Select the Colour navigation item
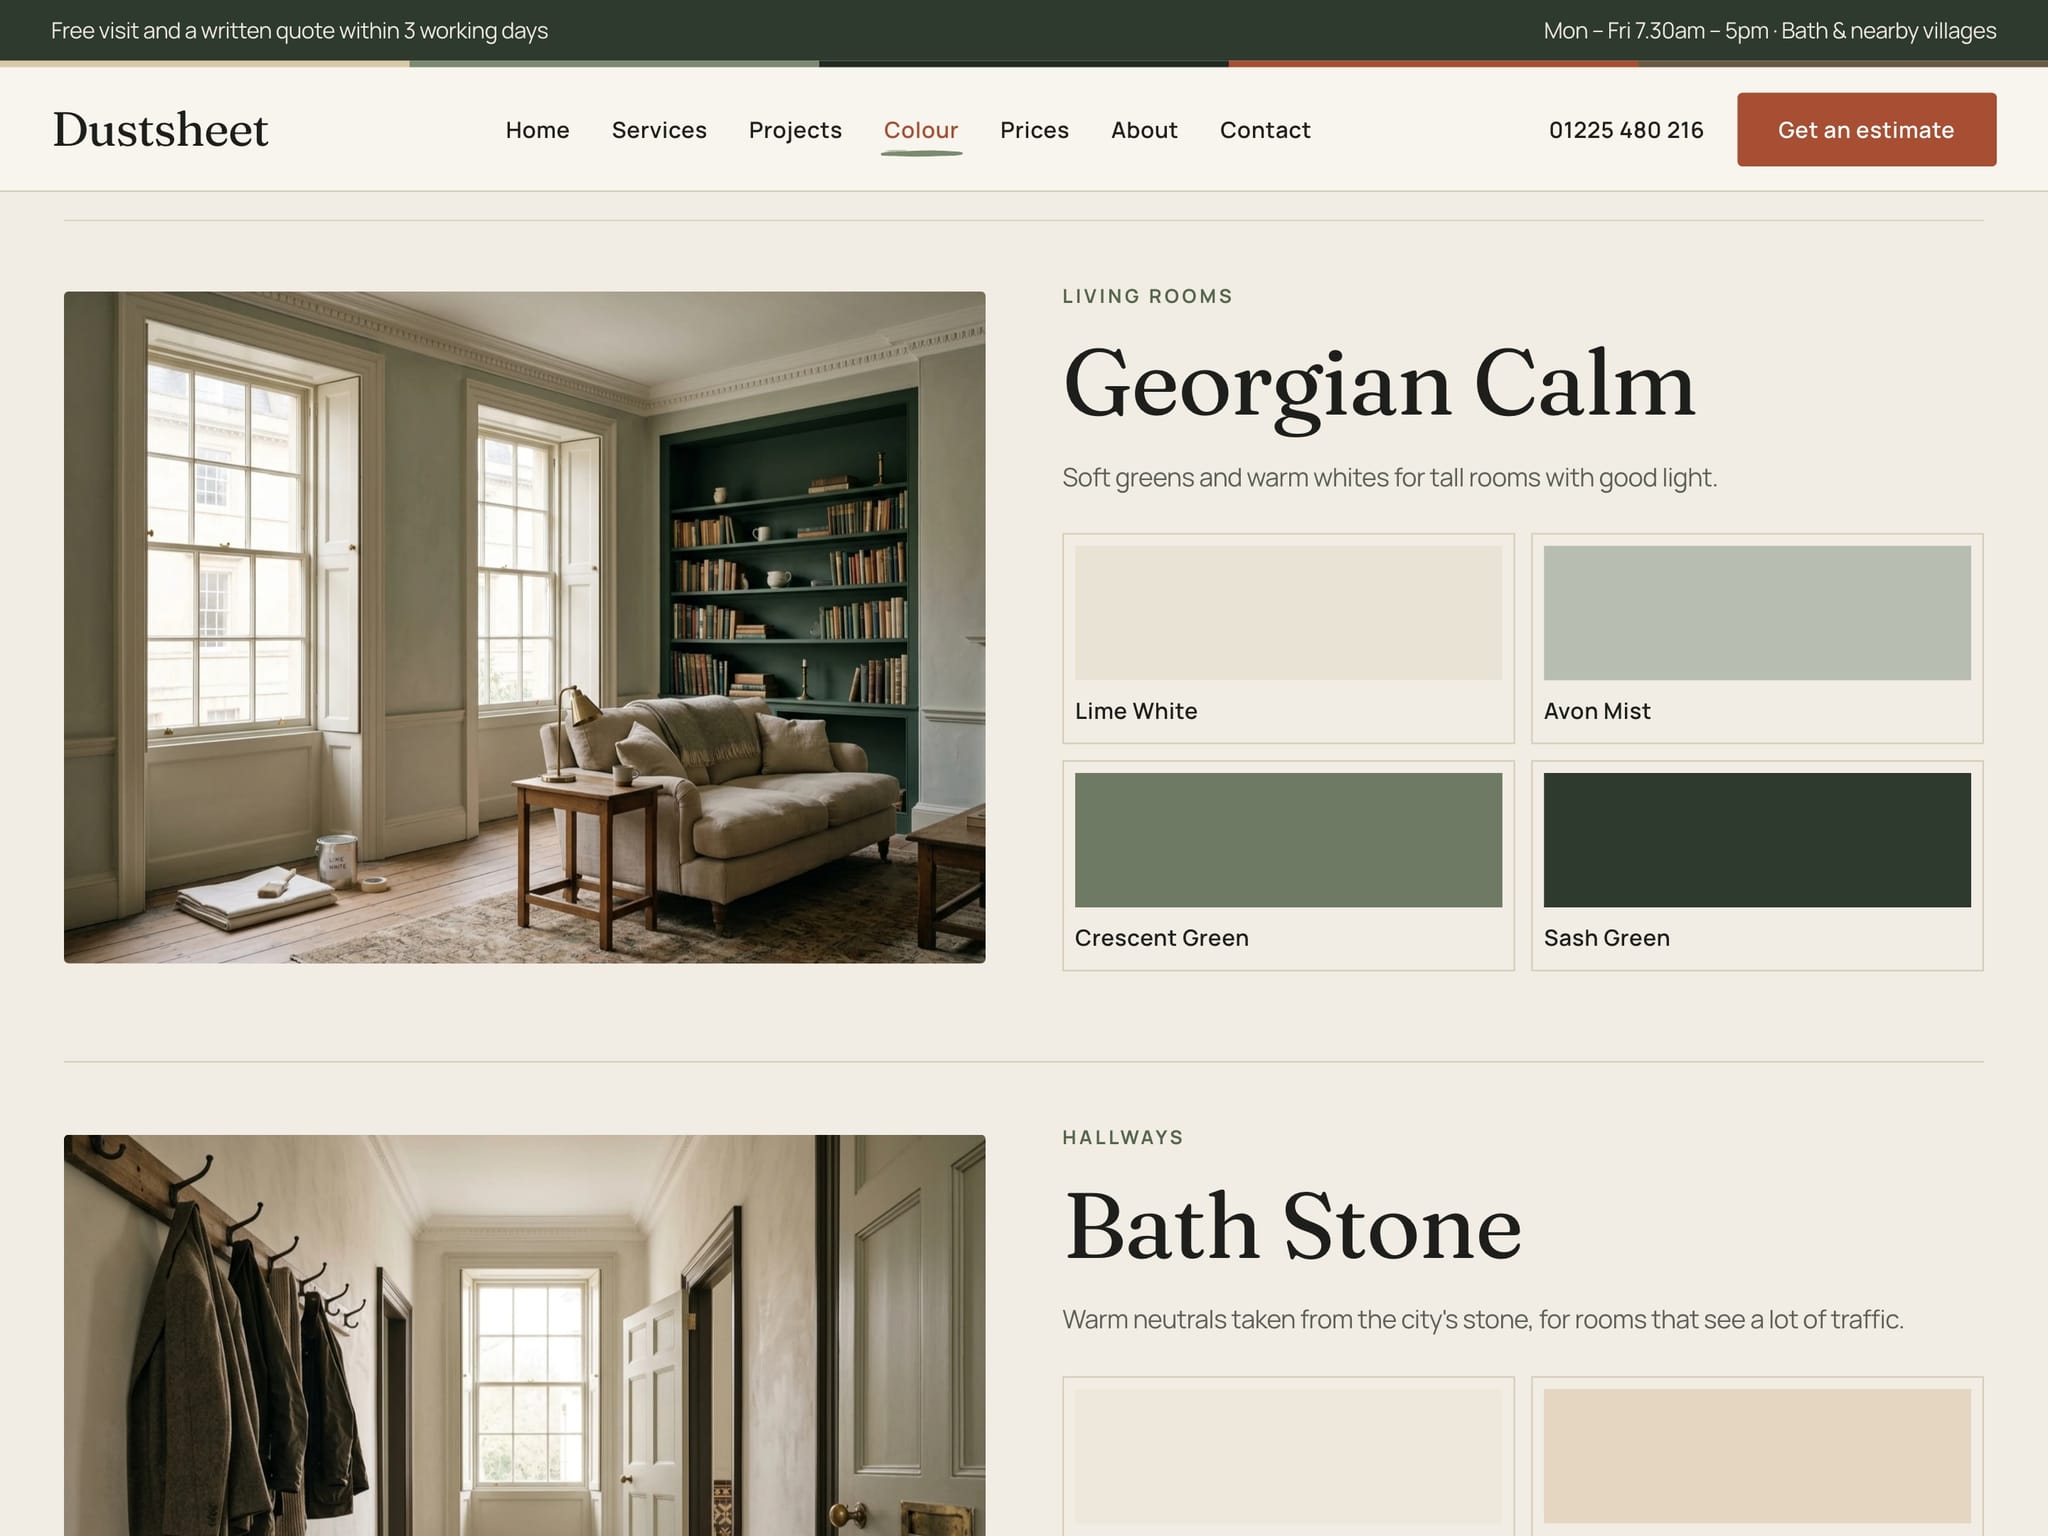2048x1536 pixels. (921, 130)
